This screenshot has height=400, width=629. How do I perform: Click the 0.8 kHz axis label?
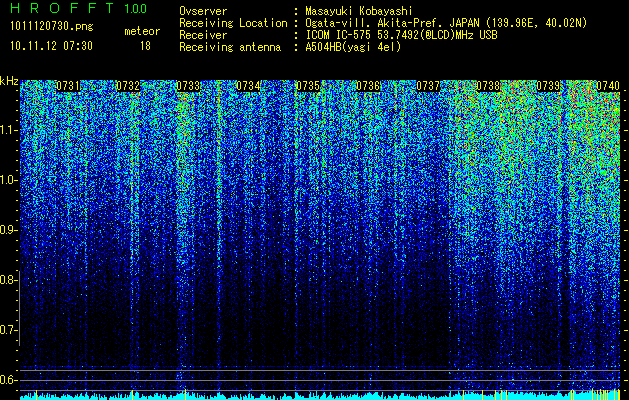(x=8, y=280)
